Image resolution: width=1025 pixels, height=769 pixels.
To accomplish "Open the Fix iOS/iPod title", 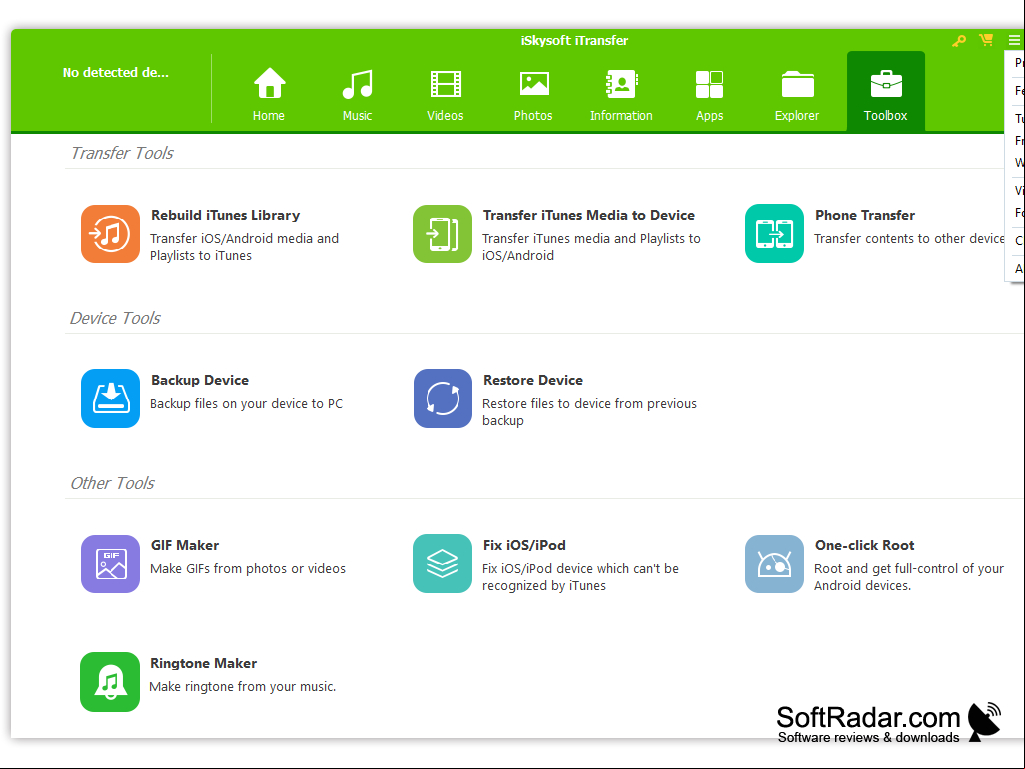I will (524, 545).
